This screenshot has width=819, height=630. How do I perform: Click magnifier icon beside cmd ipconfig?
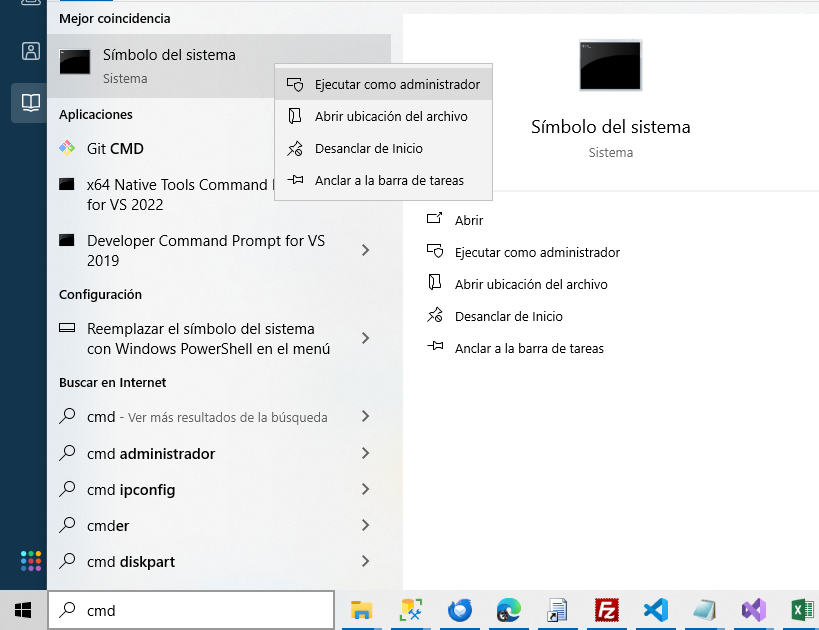67,488
